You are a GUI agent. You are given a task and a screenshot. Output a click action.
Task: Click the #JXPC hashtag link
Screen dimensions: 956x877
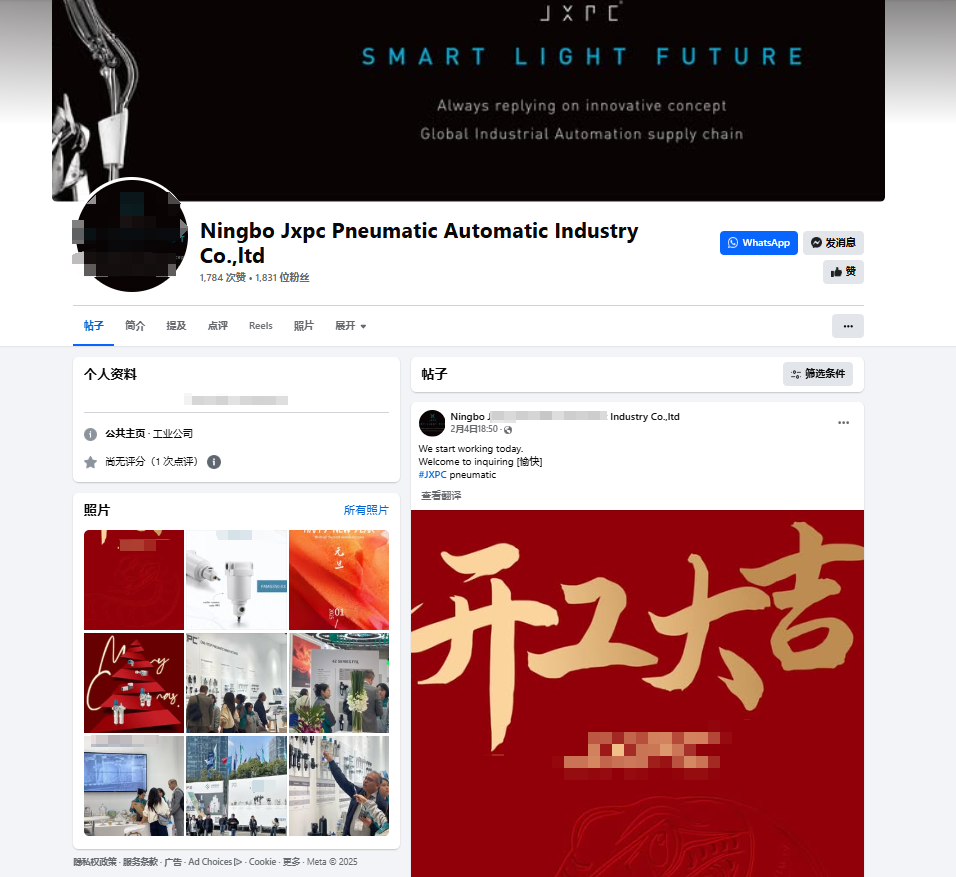(432, 474)
